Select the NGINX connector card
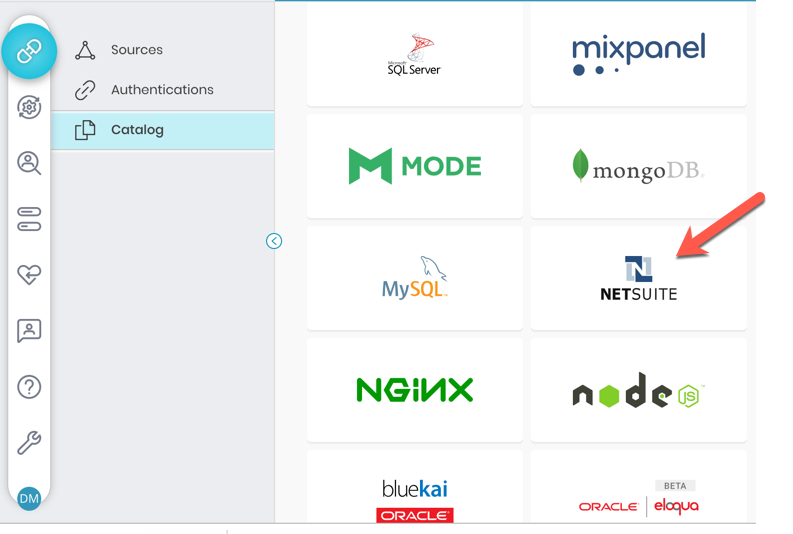 point(414,389)
